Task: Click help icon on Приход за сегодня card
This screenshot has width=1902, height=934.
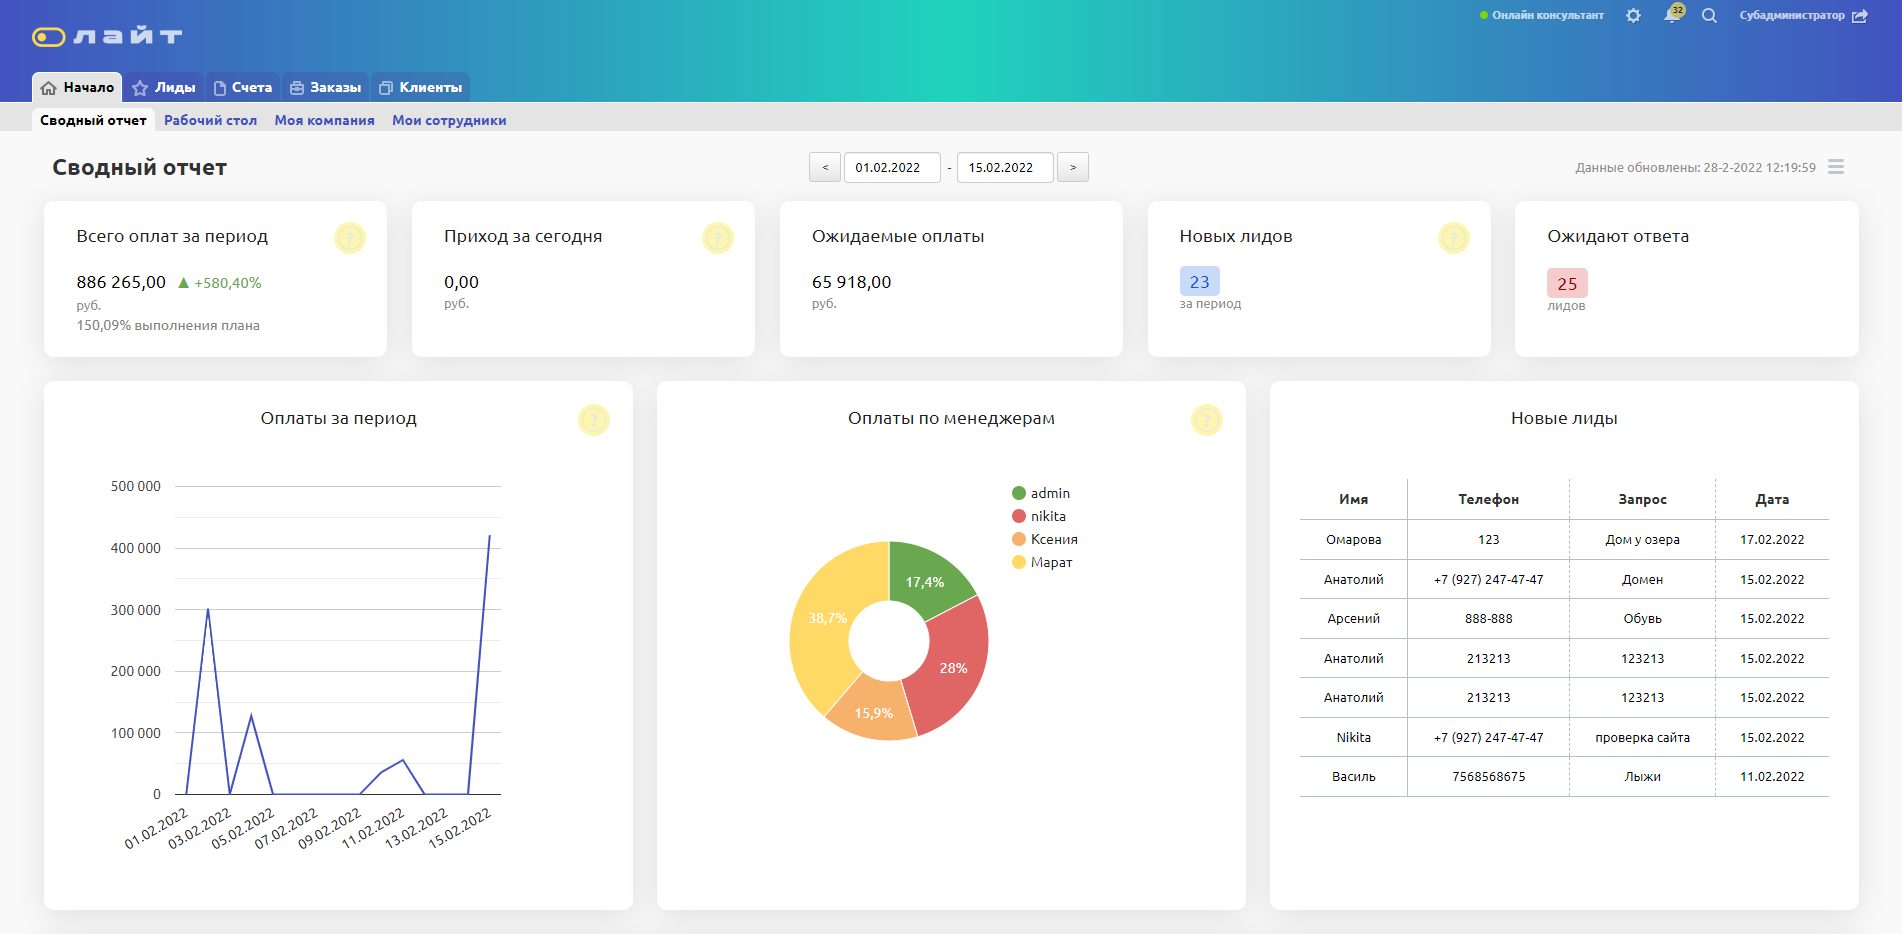Action: point(717,238)
